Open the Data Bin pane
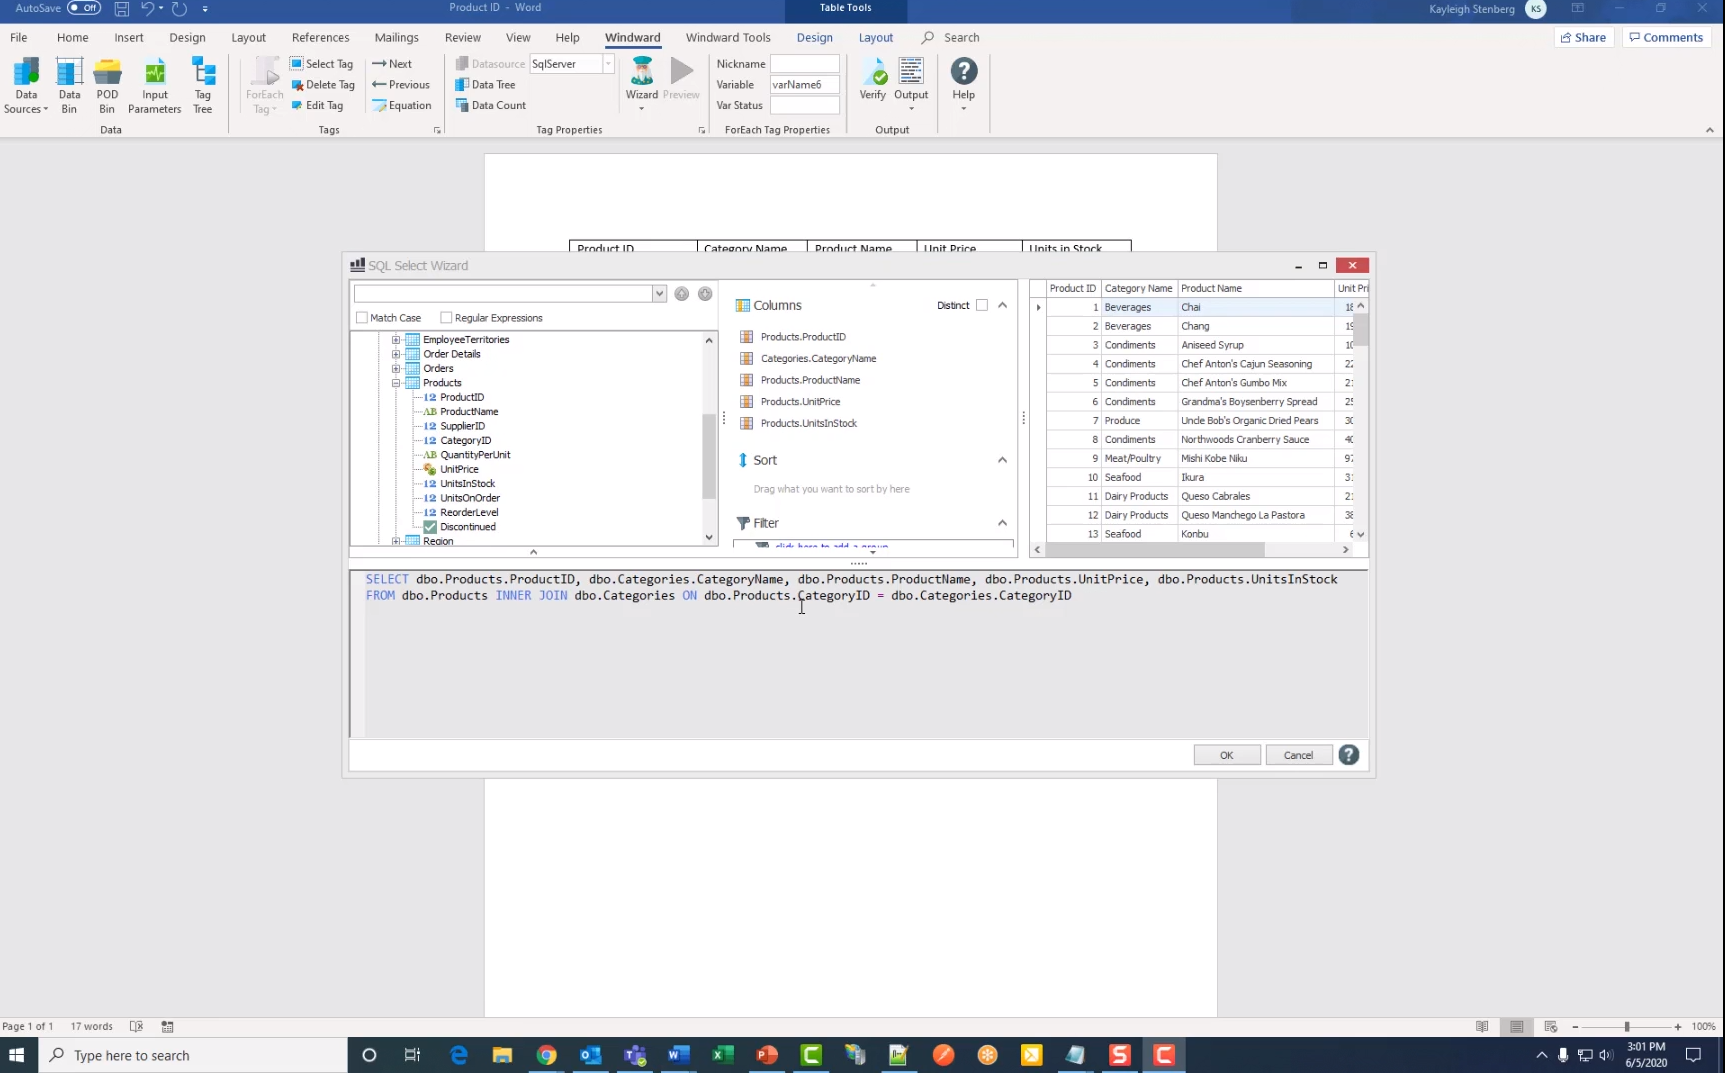Screen dimensions: 1725x1073 [x=69, y=86]
